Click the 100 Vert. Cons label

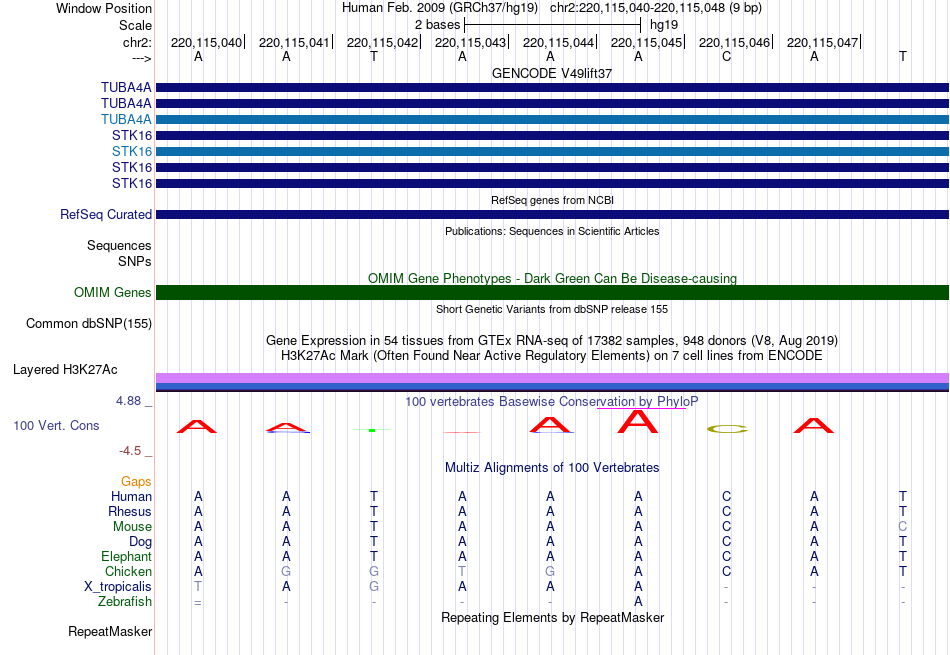tap(56, 426)
